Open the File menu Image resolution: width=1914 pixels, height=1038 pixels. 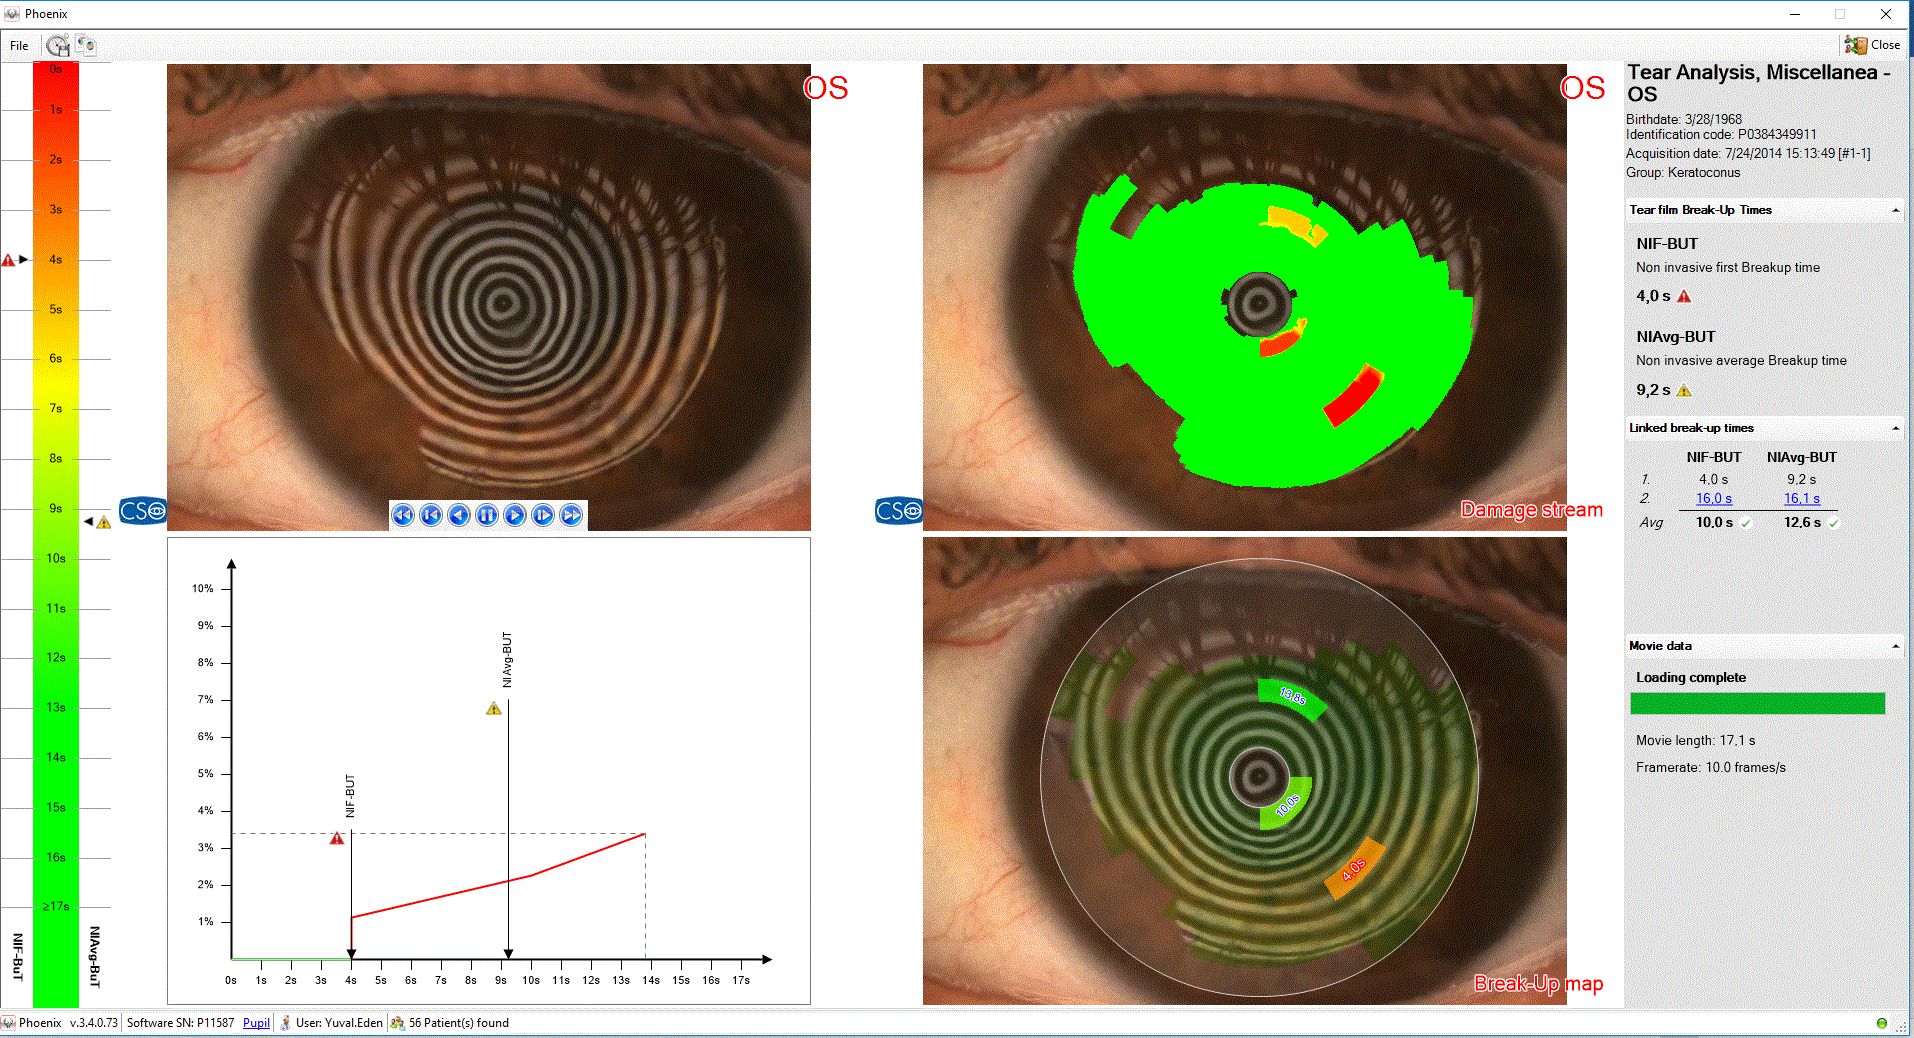(x=19, y=45)
